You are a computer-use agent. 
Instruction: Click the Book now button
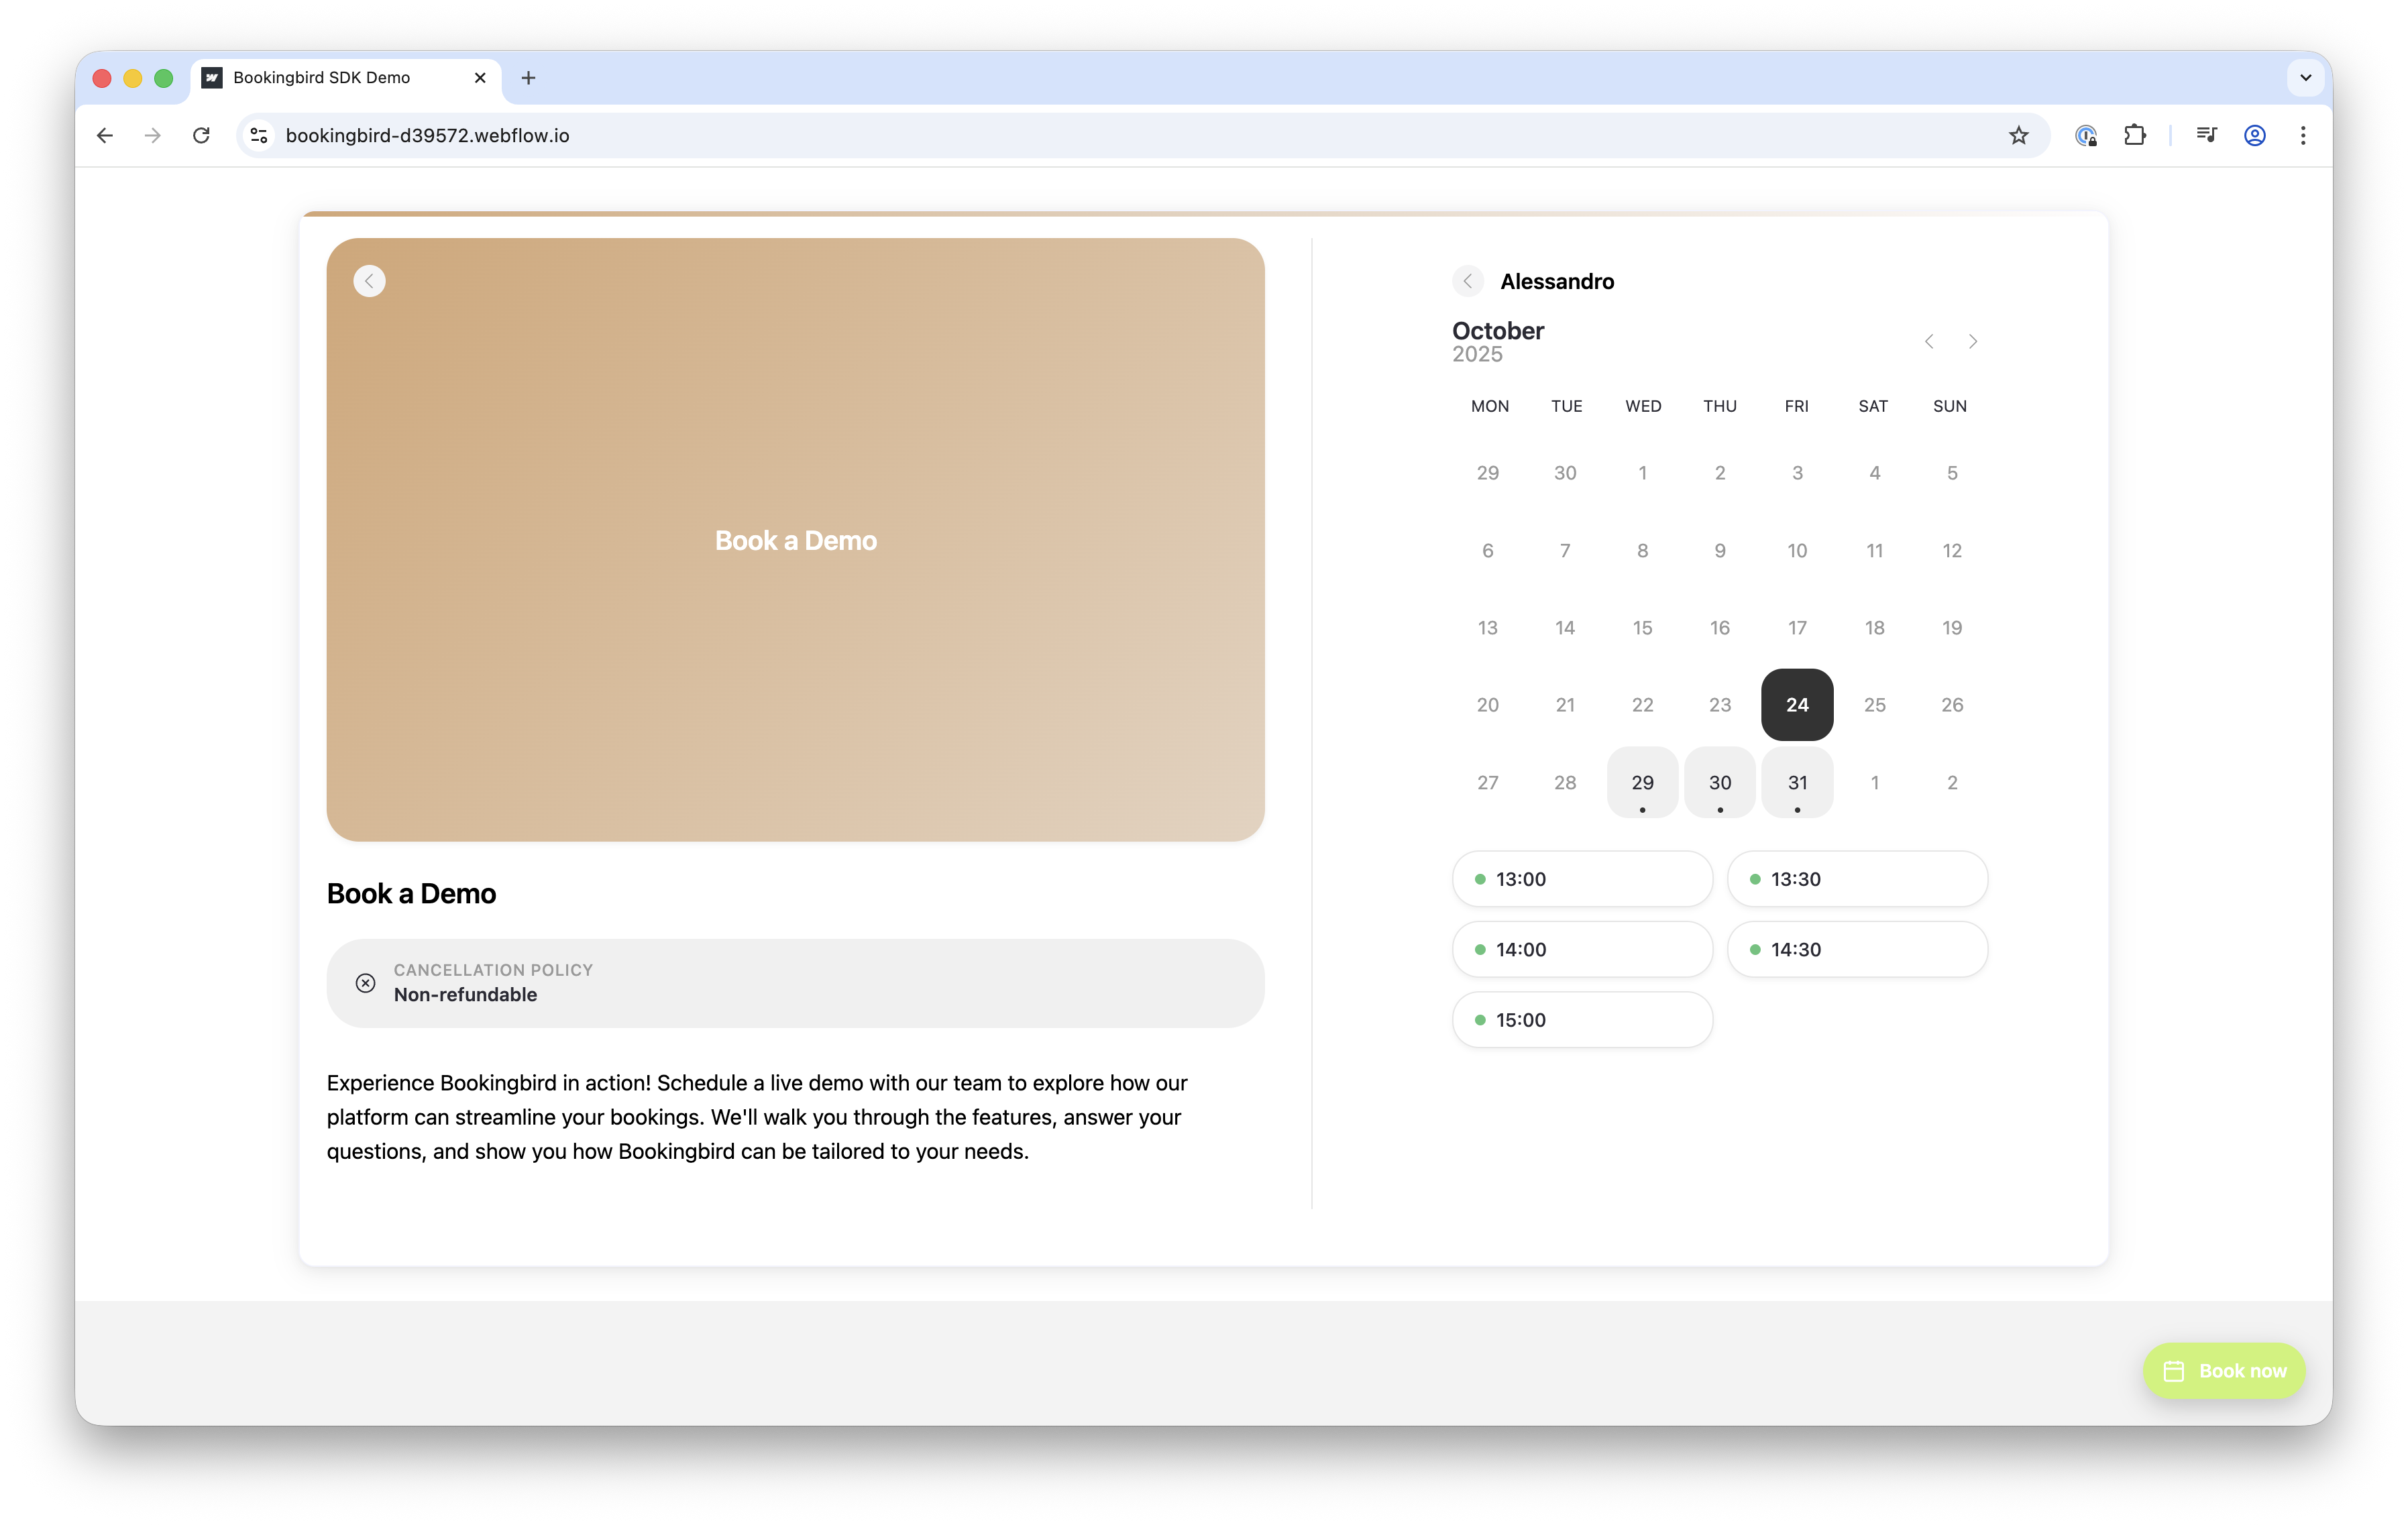click(x=2224, y=1371)
